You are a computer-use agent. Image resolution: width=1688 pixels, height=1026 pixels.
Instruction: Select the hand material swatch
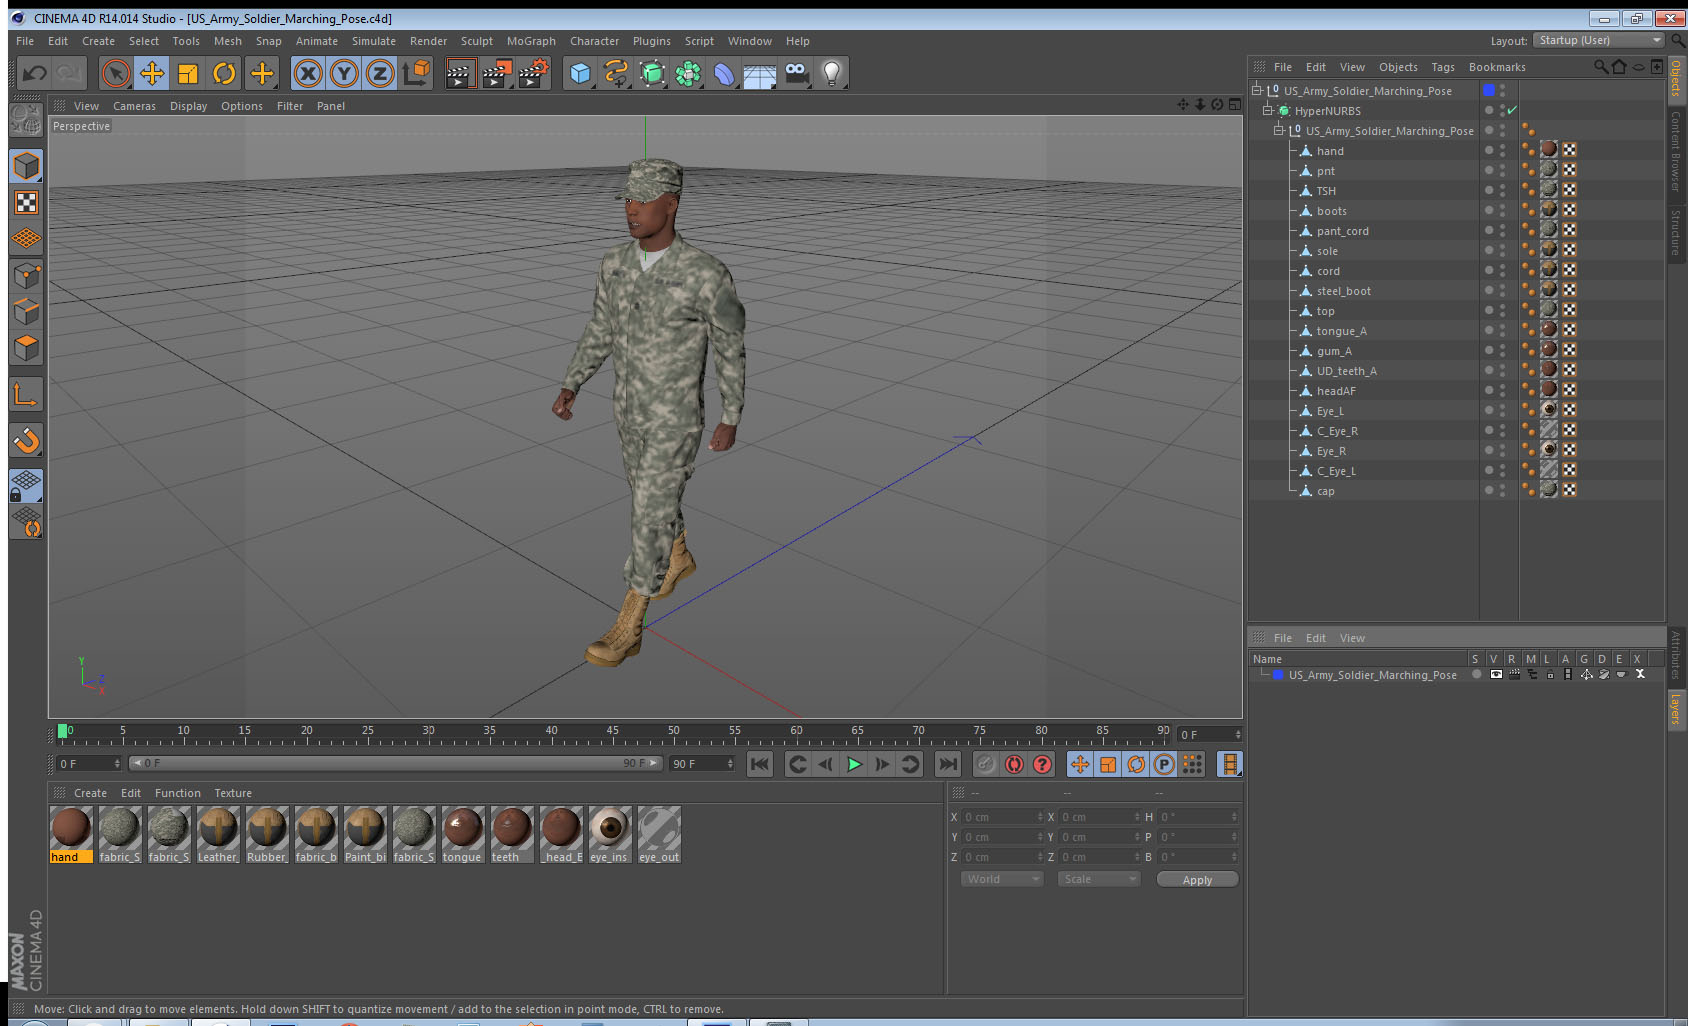tap(71, 835)
